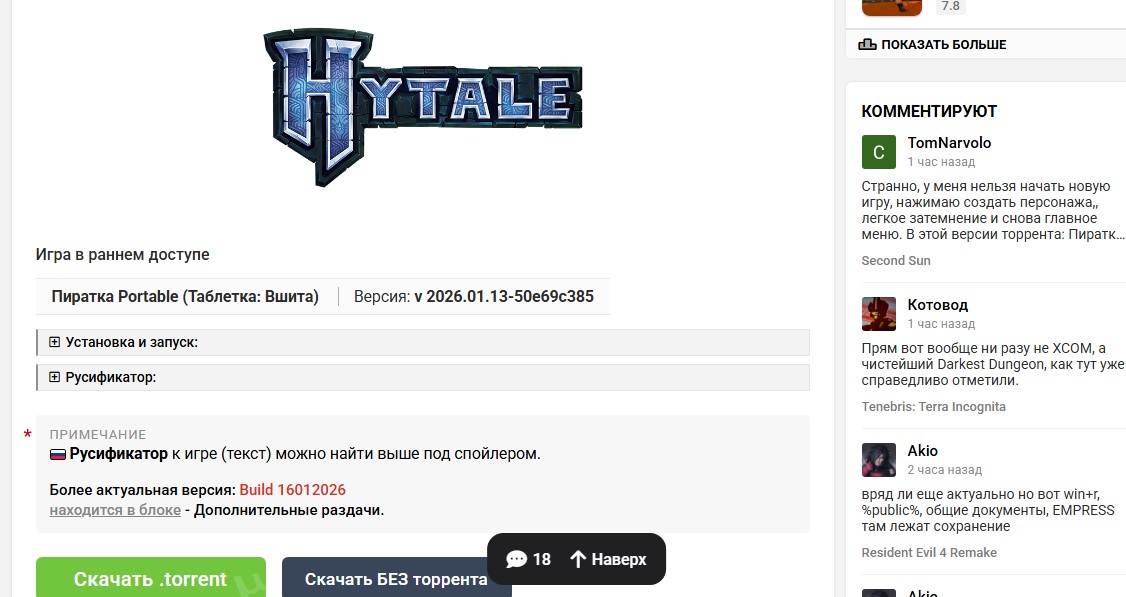Click the ПОКАЗАТЬ БОЛЬШЕ text button

click(x=944, y=44)
